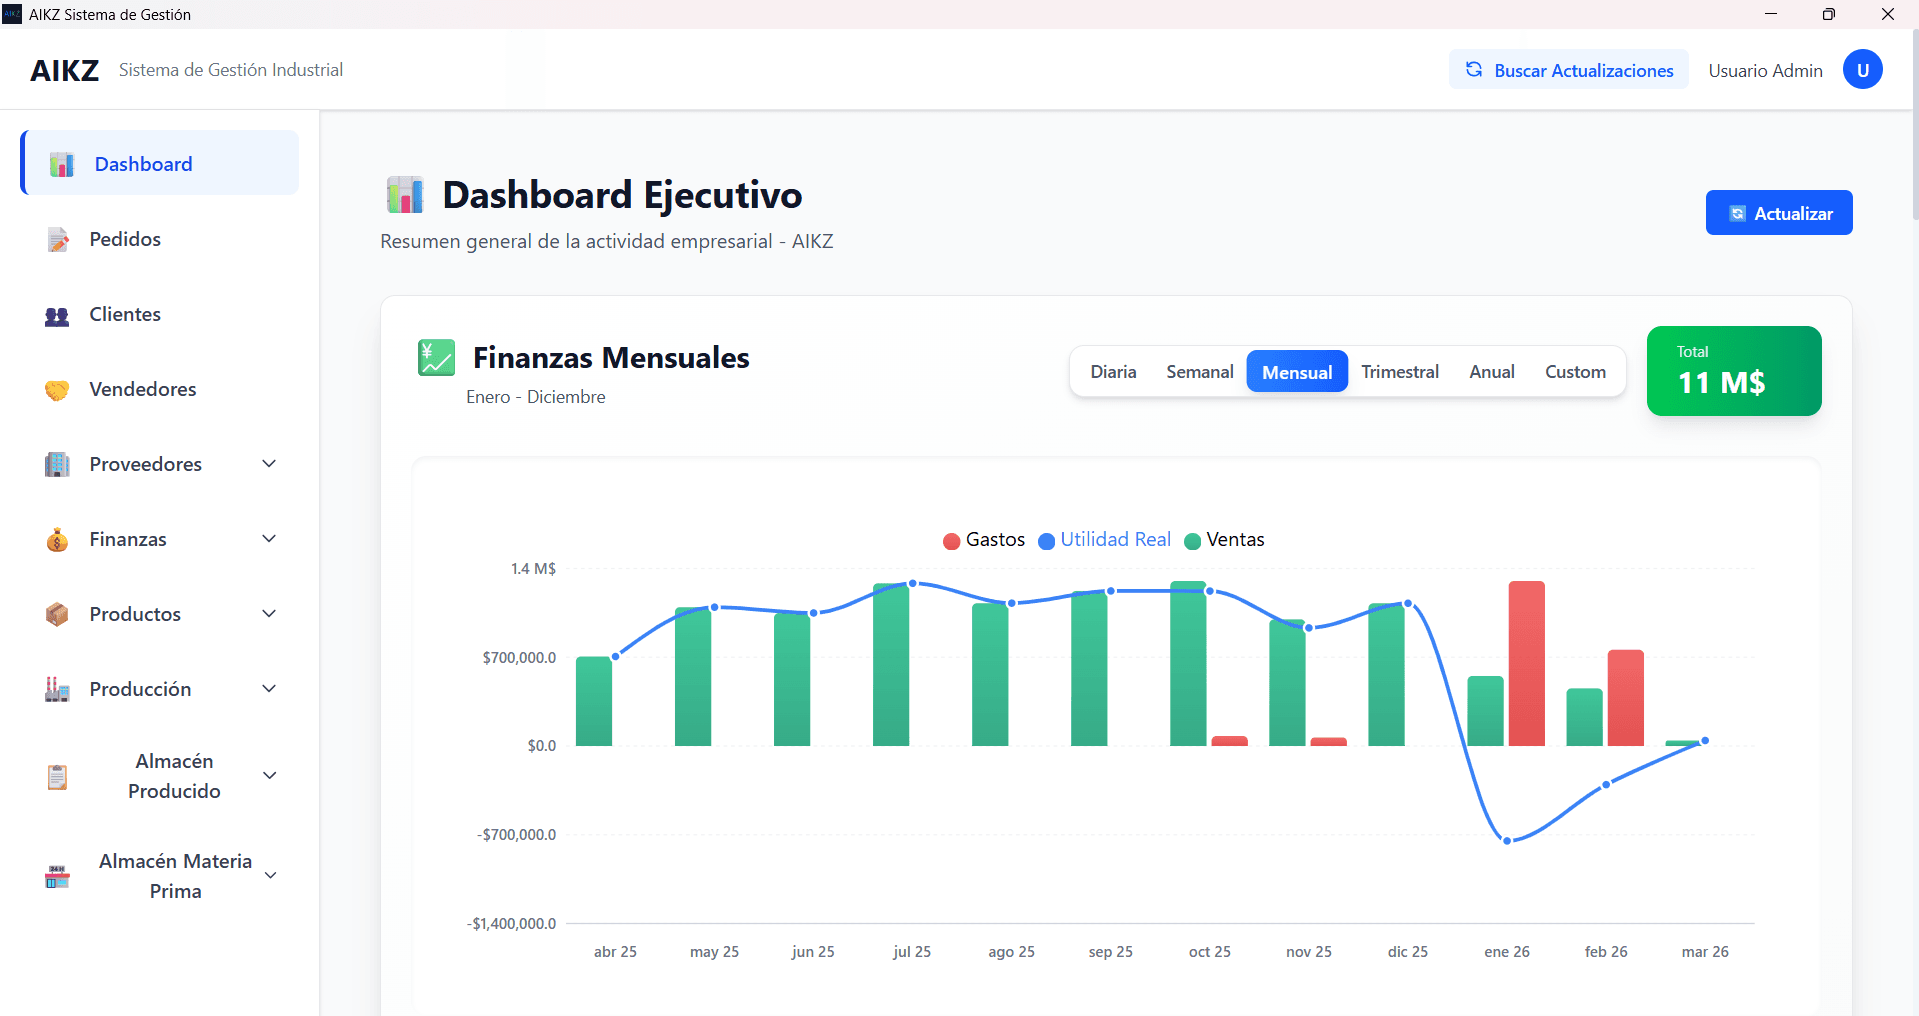
Task: Click the Finanzas money bag icon
Action: (57, 540)
